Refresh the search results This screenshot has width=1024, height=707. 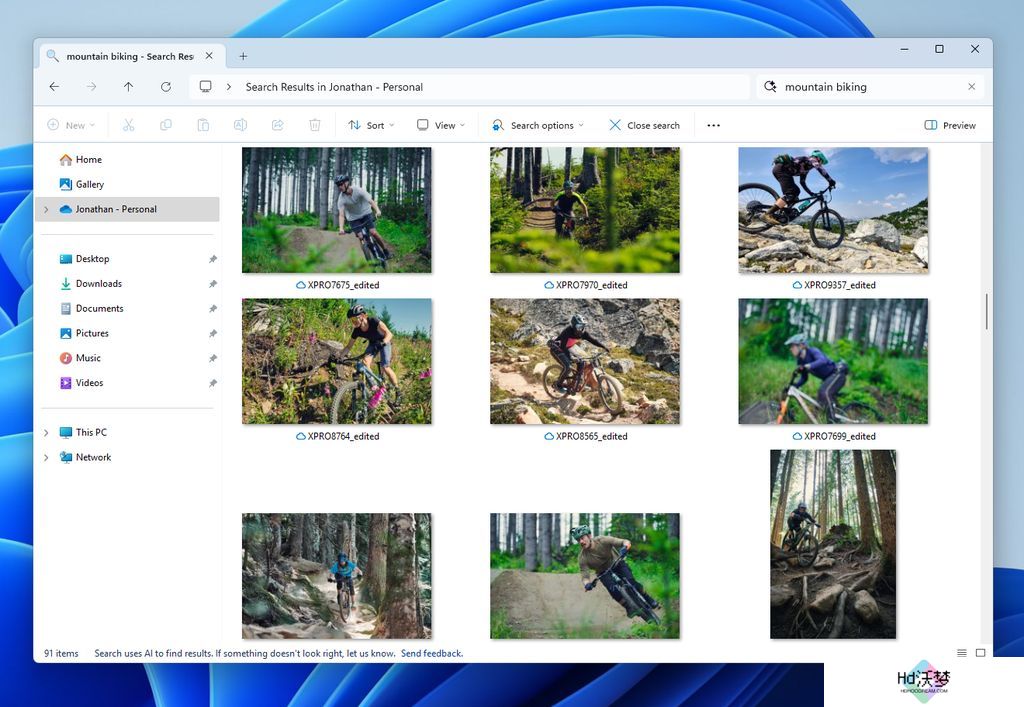click(166, 87)
